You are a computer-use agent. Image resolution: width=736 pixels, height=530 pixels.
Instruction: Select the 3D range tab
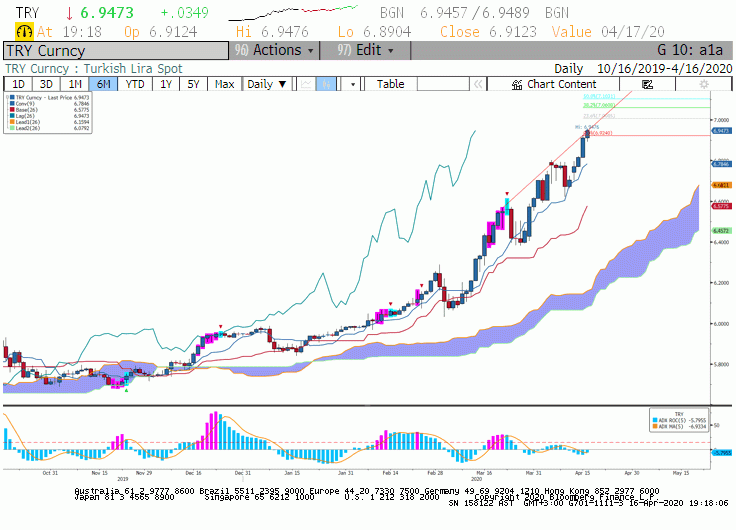(x=46, y=84)
